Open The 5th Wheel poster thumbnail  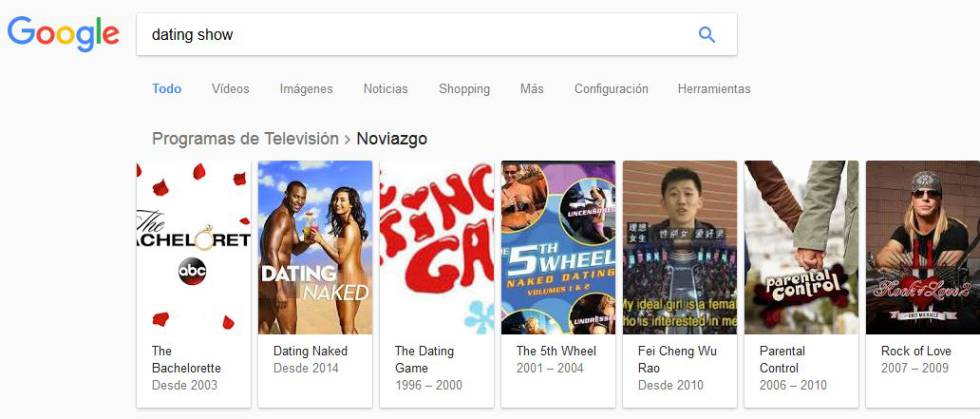pyautogui.click(x=558, y=247)
